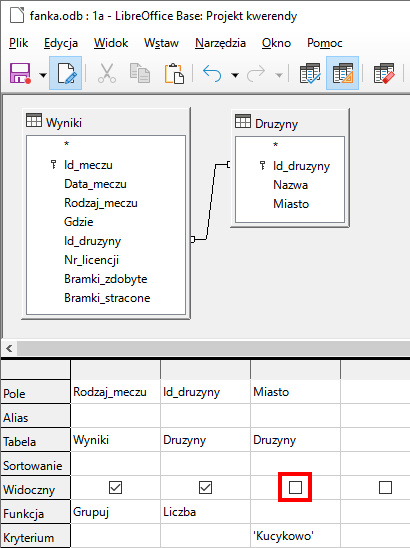Open the Narzędzia menu
Image resolution: width=410 pixels, height=548 pixels.
click(x=220, y=43)
